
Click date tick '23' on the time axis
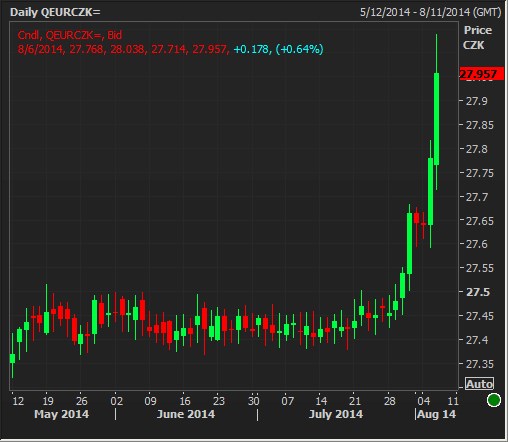pos(219,401)
